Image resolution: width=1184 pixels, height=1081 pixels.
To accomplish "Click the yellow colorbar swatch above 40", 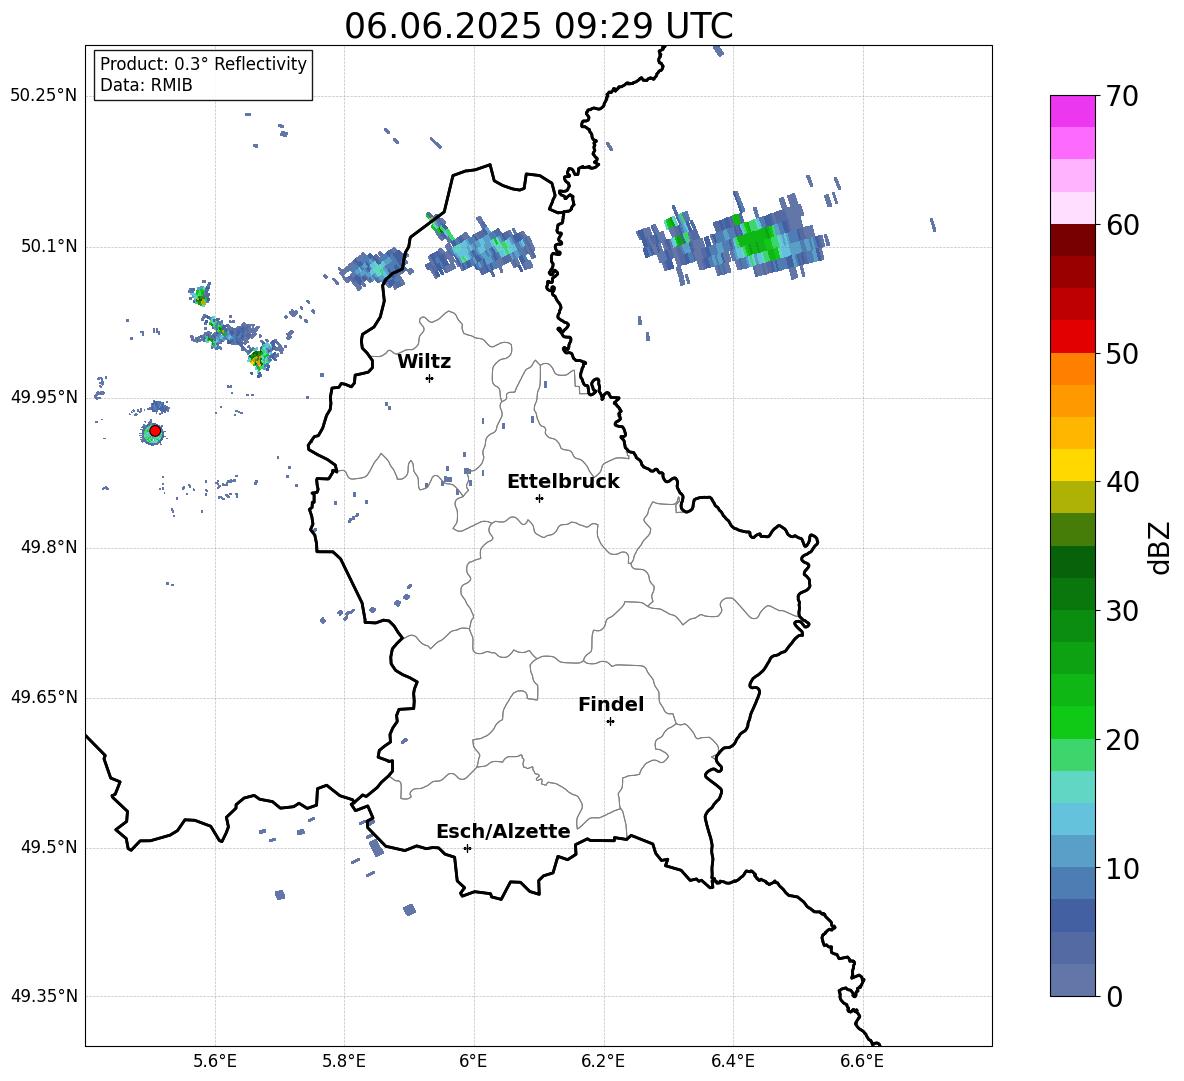I will click(1073, 465).
